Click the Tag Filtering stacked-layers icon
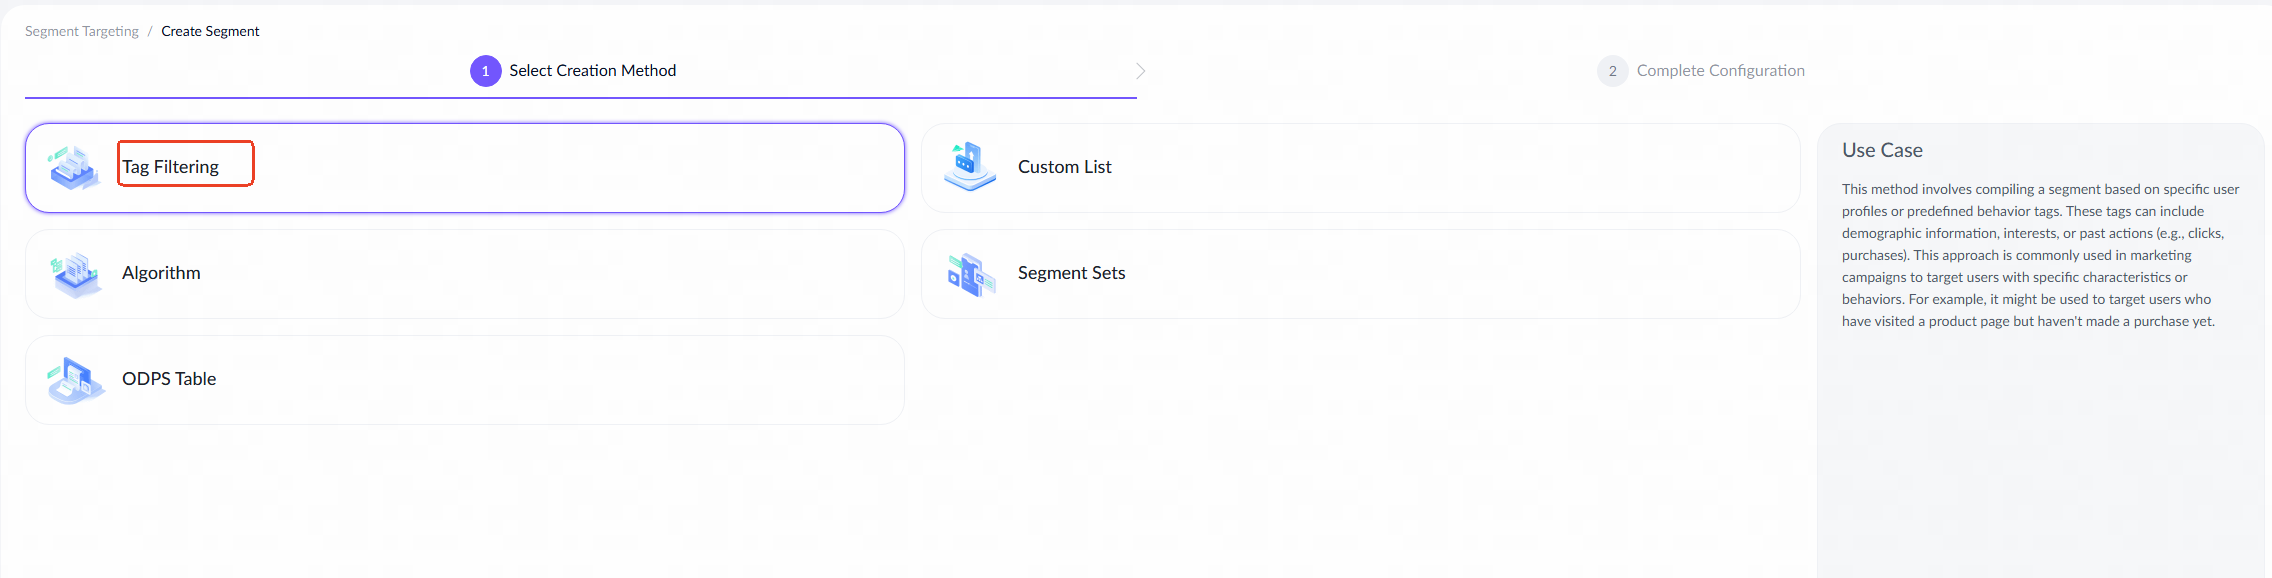Image resolution: width=2272 pixels, height=578 pixels. point(74,168)
